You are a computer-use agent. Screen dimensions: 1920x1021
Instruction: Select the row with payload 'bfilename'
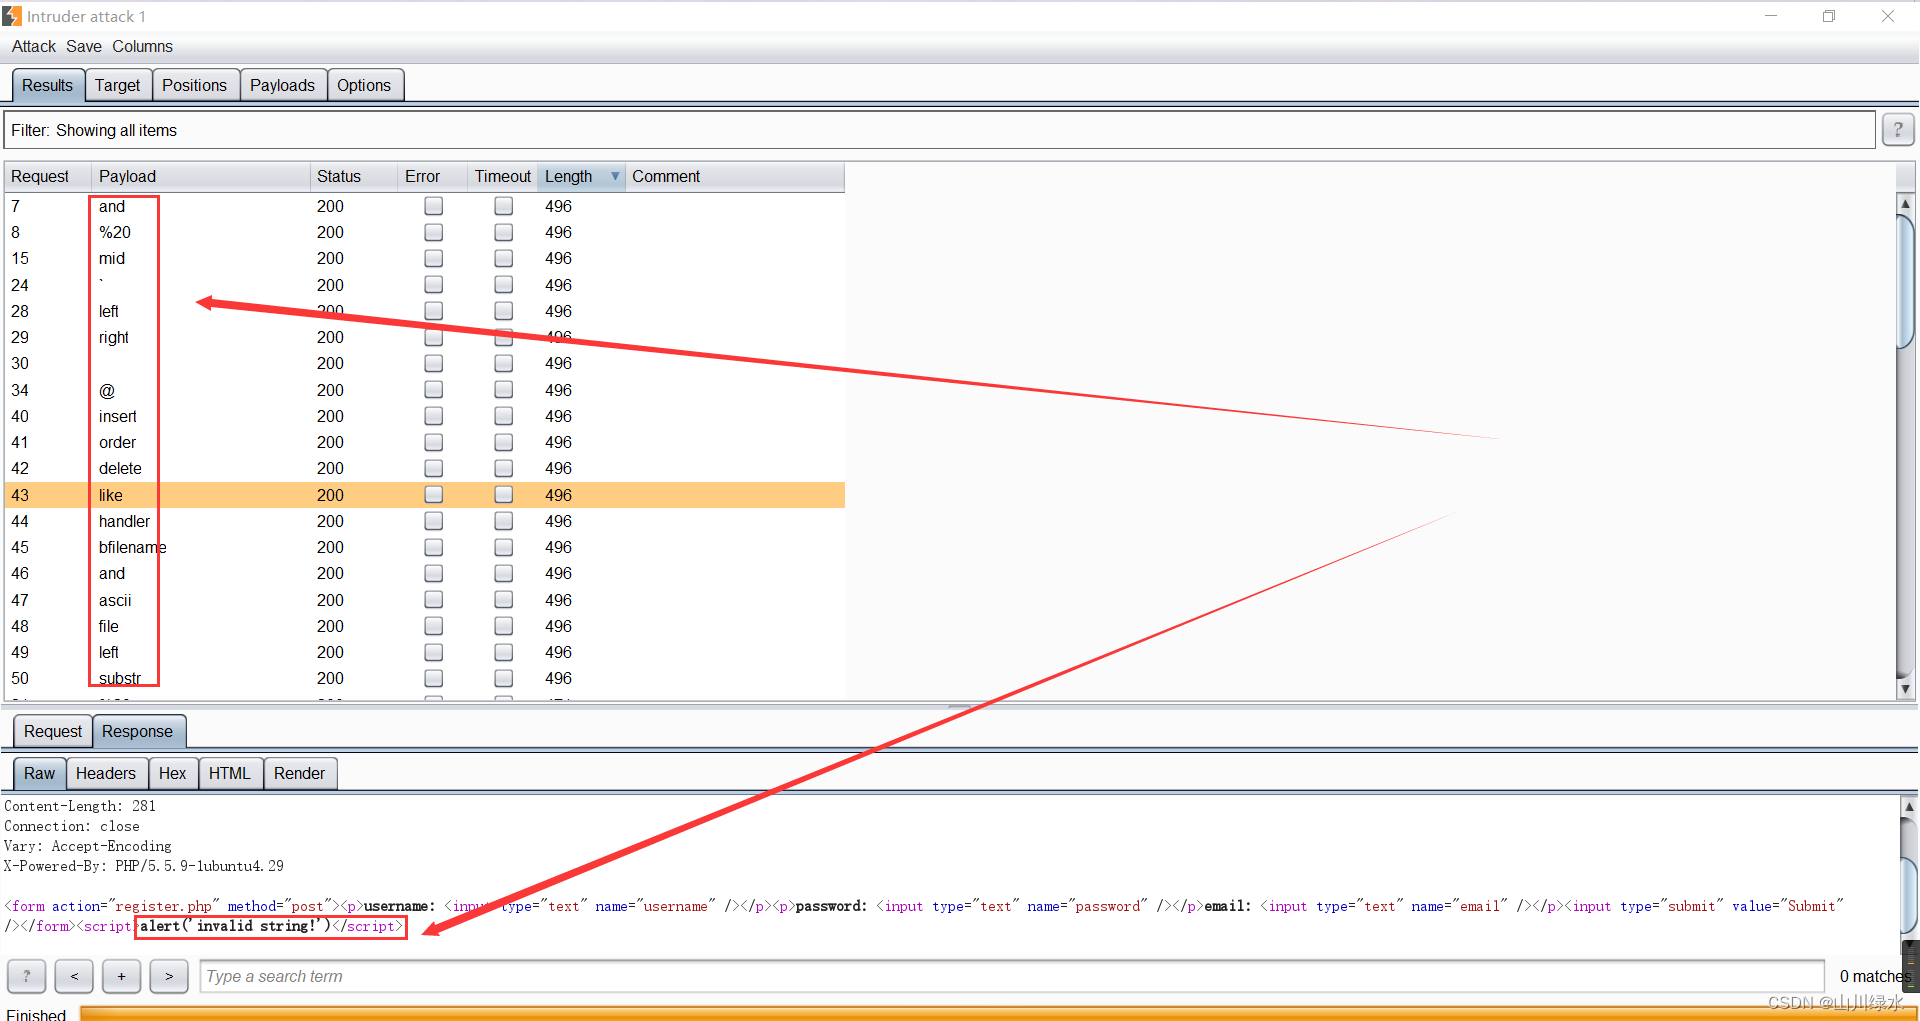coord(425,547)
